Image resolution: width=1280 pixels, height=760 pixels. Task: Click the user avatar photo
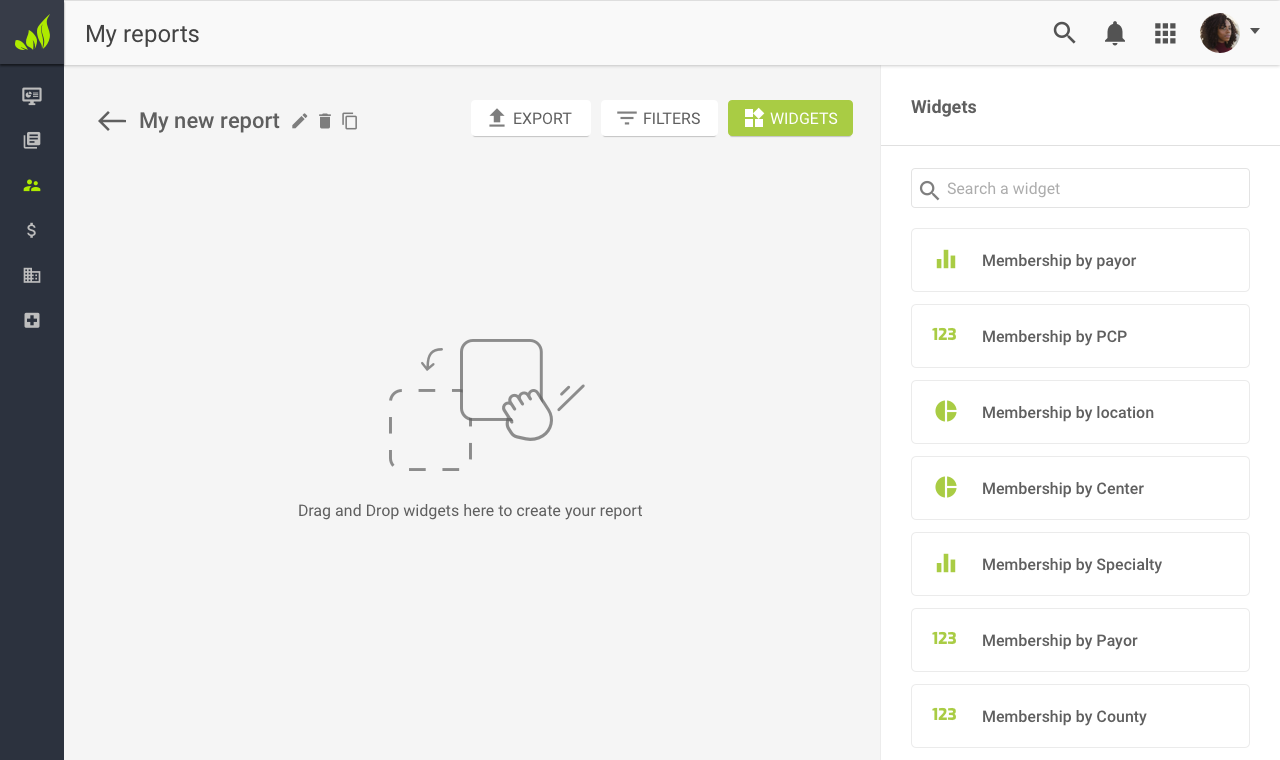[x=1219, y=33]
